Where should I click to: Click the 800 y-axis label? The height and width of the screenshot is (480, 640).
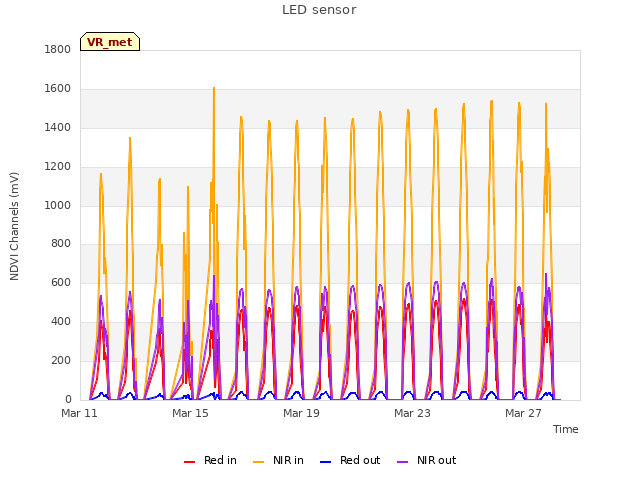tap(61, 244)
